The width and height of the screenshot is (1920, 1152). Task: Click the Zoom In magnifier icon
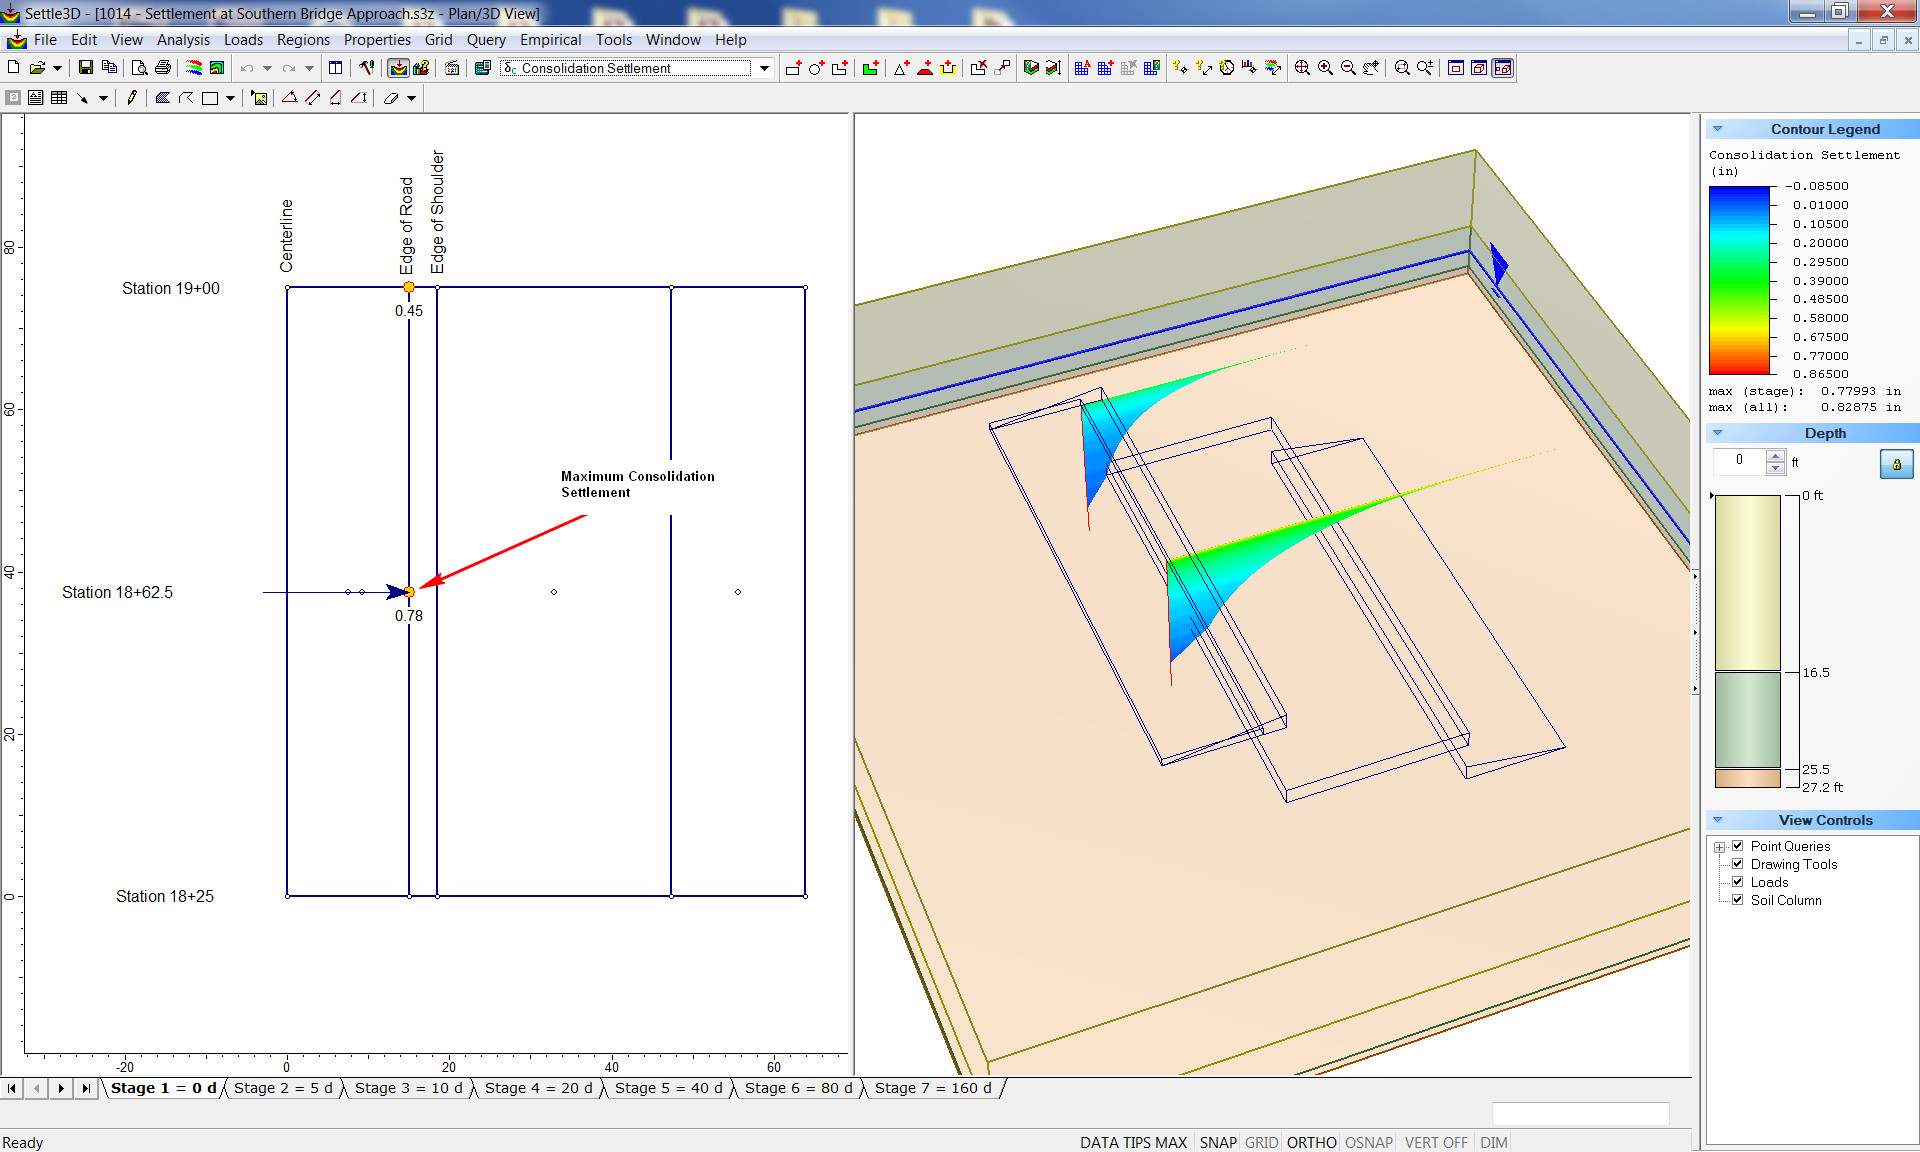pos(1325,68)
